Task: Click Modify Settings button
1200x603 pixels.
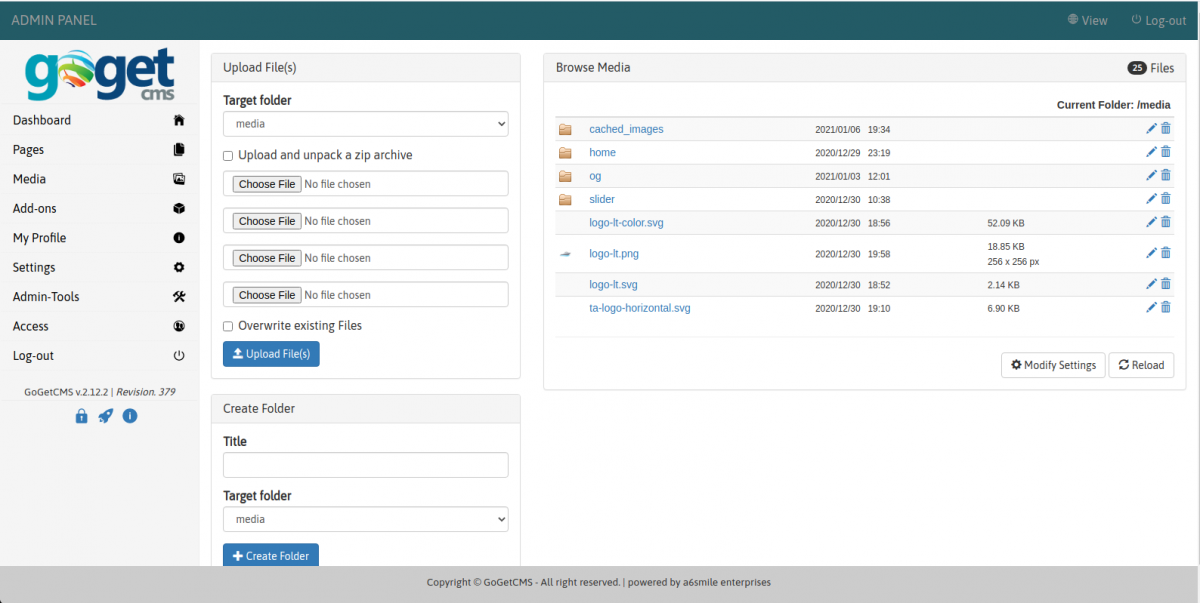Action: tap(1053, 365)
